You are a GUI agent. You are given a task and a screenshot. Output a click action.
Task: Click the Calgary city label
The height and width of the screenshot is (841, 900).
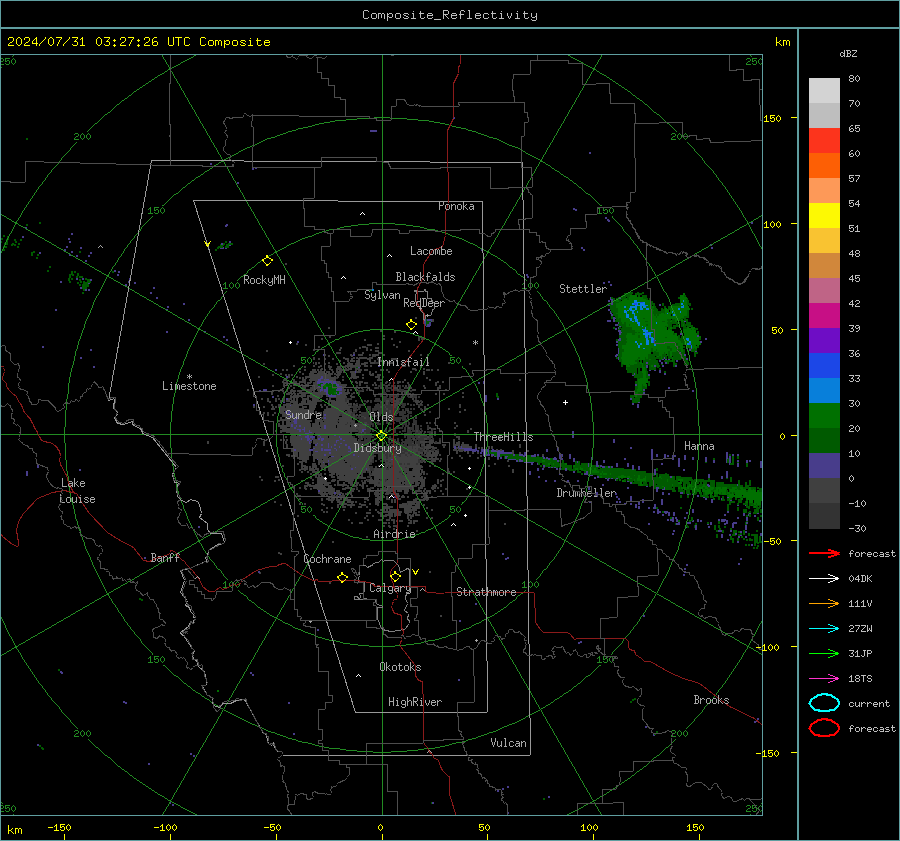pyautogui.click(x=390, y=588)
